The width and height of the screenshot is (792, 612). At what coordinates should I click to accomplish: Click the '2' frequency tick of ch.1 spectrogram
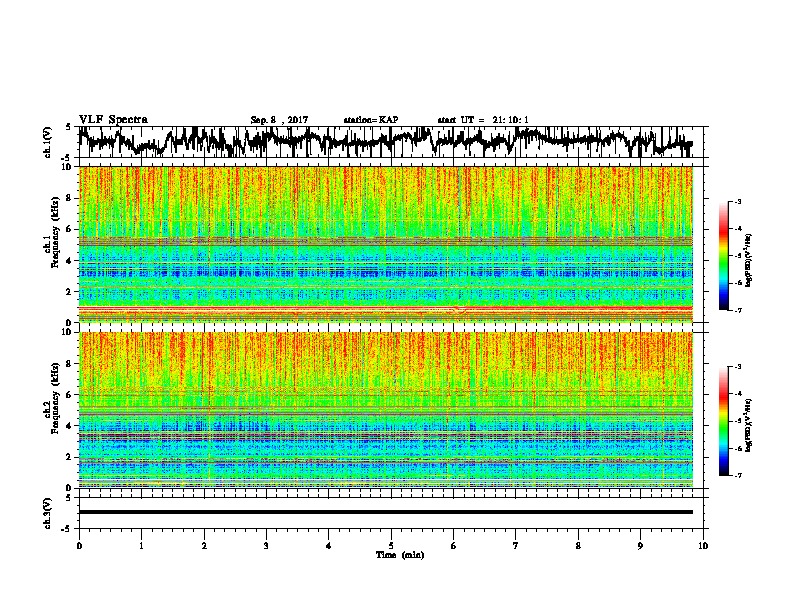(x=71, y=291)
